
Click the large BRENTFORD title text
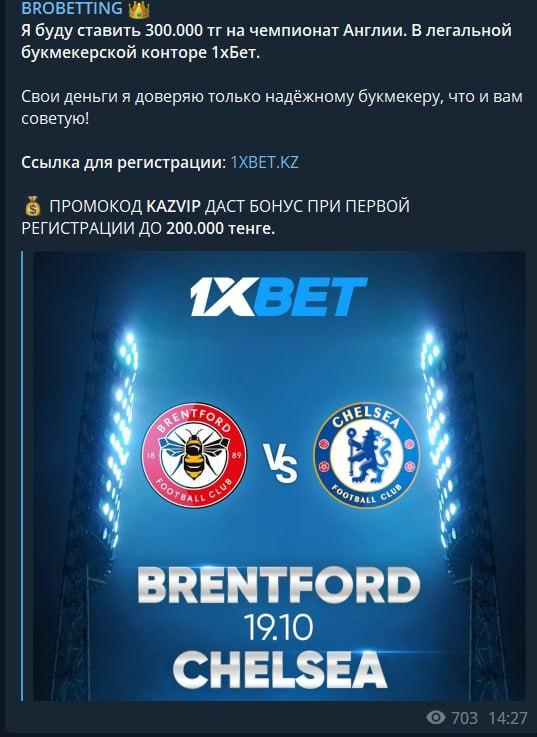tap(279, 586)
